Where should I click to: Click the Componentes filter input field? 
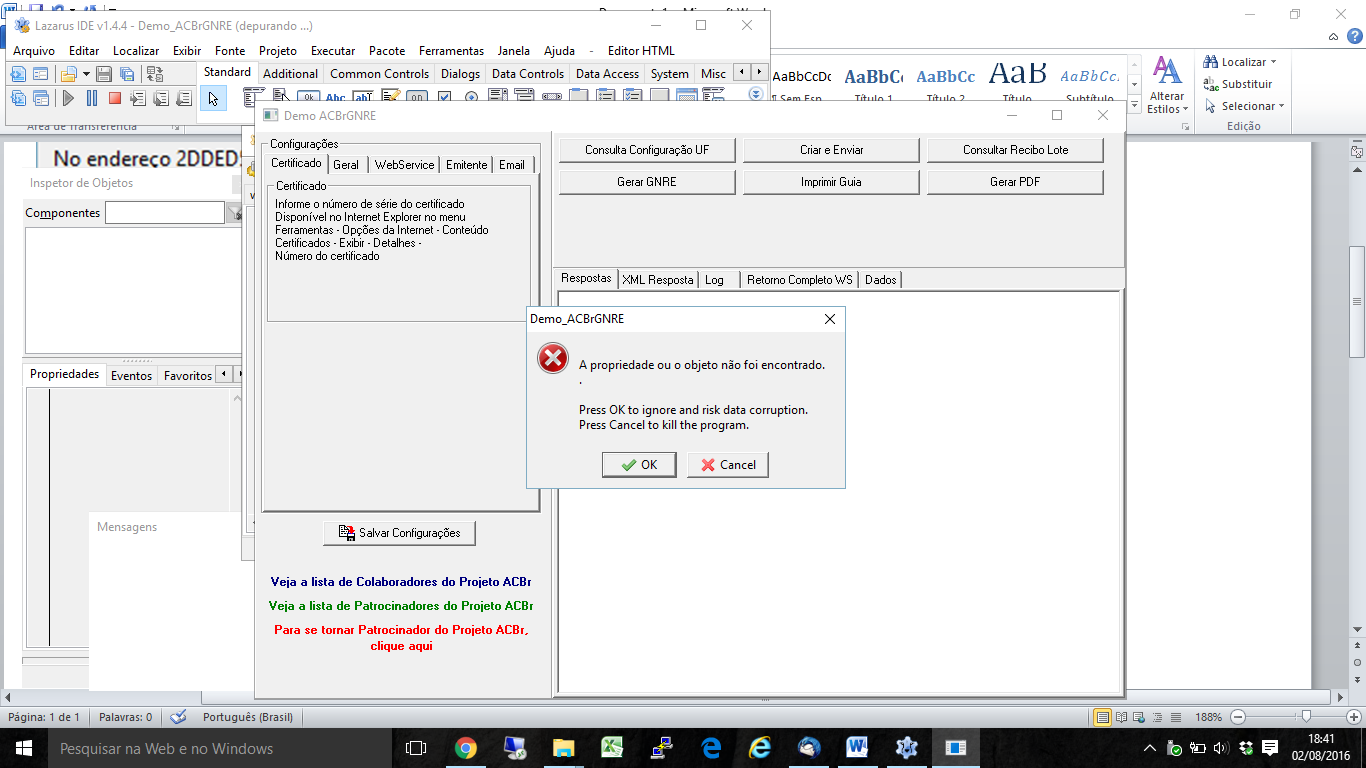[x=165, y=212]
